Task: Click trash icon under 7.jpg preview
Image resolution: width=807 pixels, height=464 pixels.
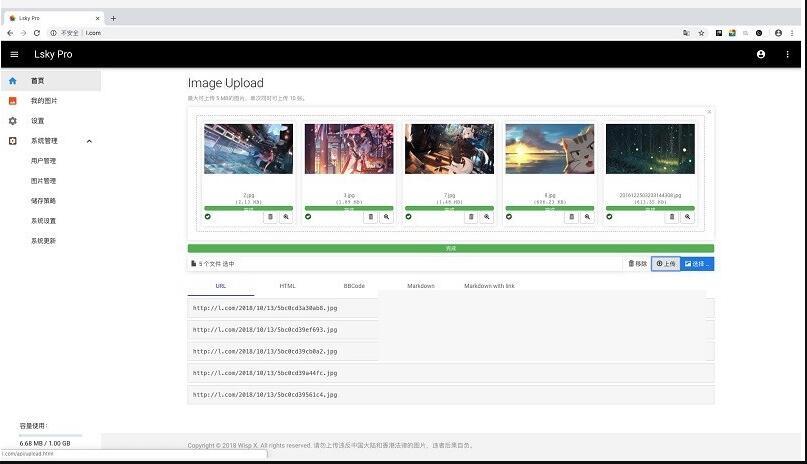Action: click(471, 216)
